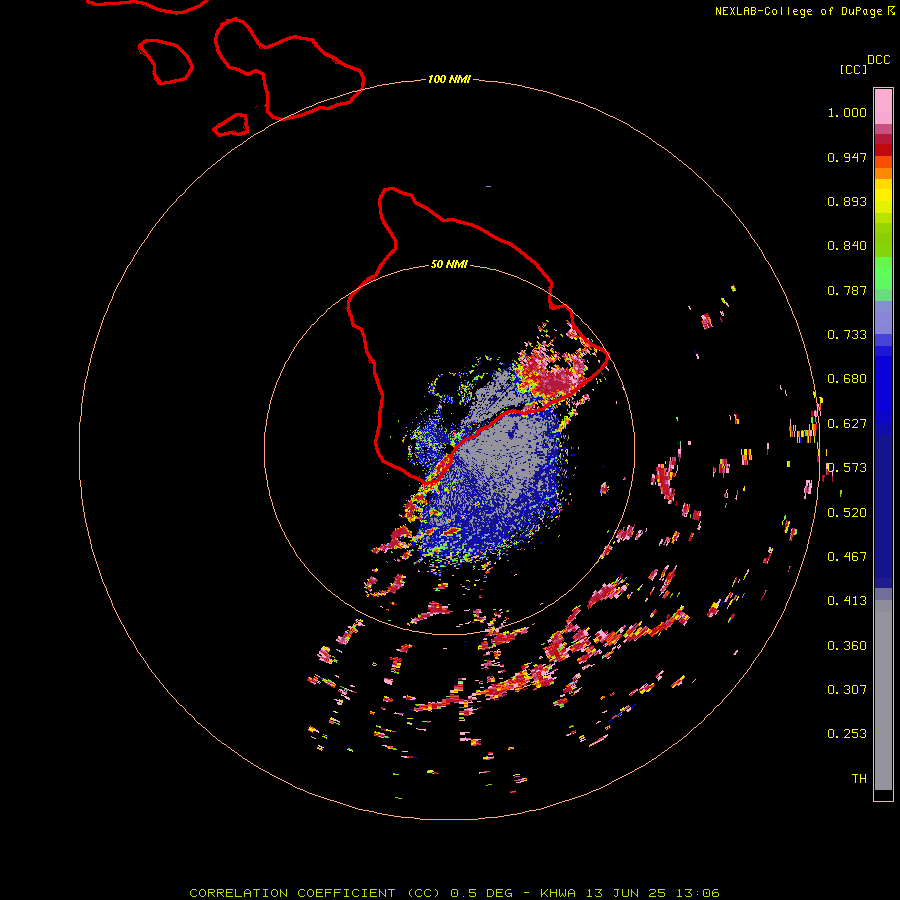This screenshot has height=900, width=900.
Task: Click the crimson high-CC echo cluster northeast of radar
Action: pyautogui.click(x=554, y=379)
